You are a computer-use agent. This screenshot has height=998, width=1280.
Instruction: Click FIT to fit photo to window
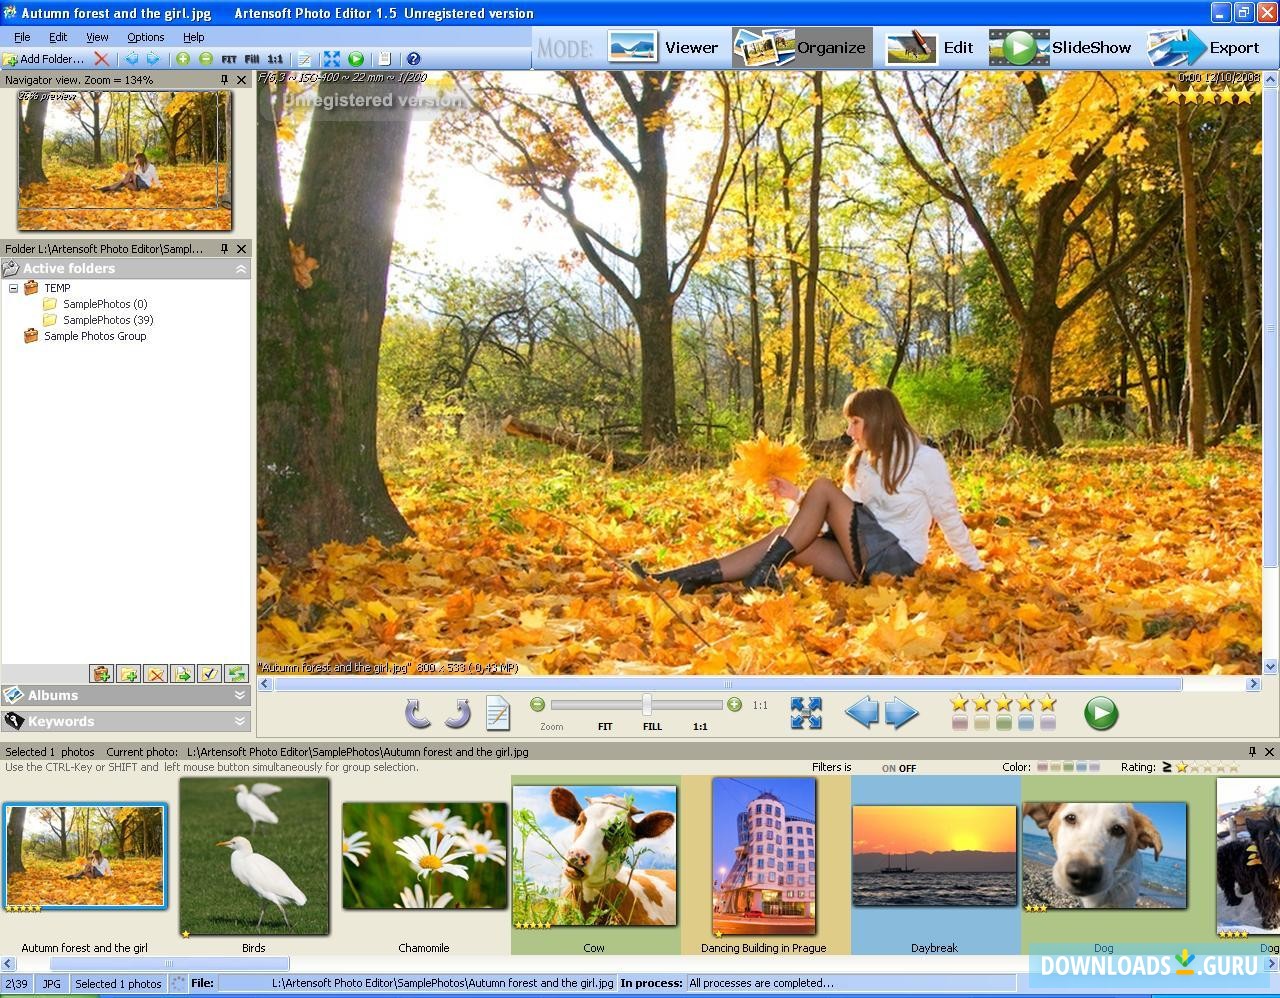click(x=604, y=726)
